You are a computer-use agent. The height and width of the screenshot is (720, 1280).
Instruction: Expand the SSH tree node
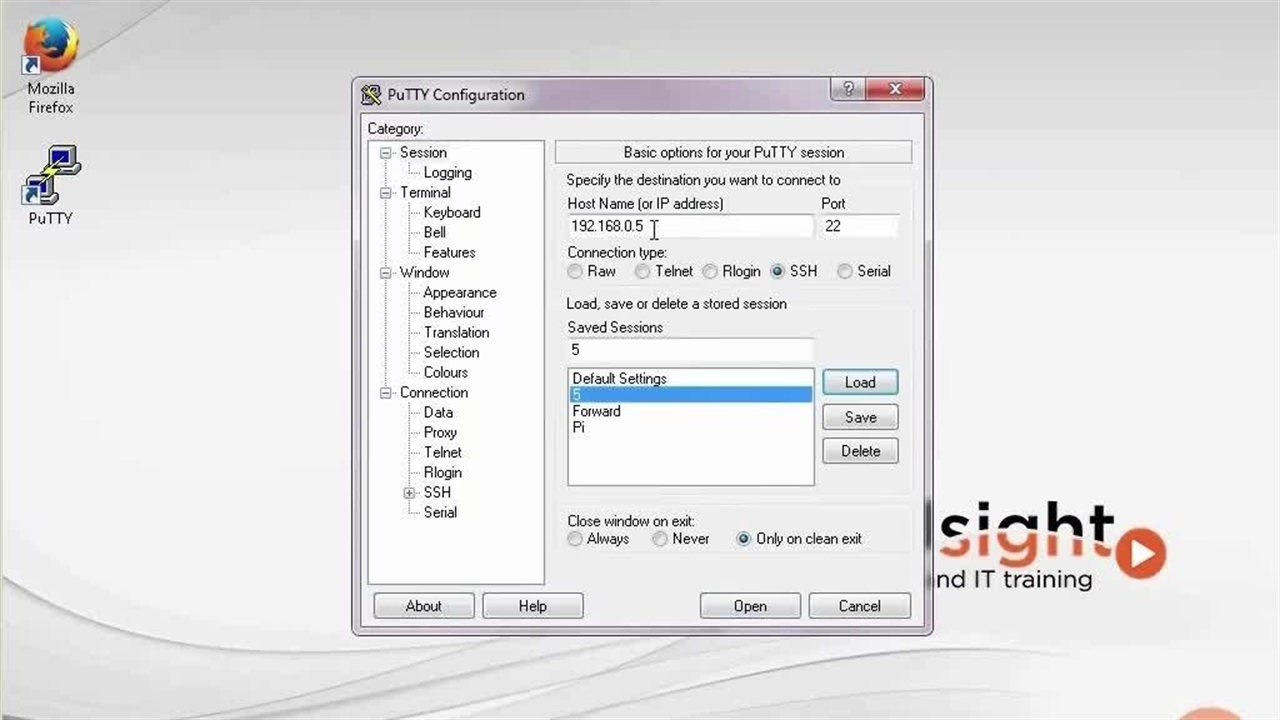[x=409, y=493]
